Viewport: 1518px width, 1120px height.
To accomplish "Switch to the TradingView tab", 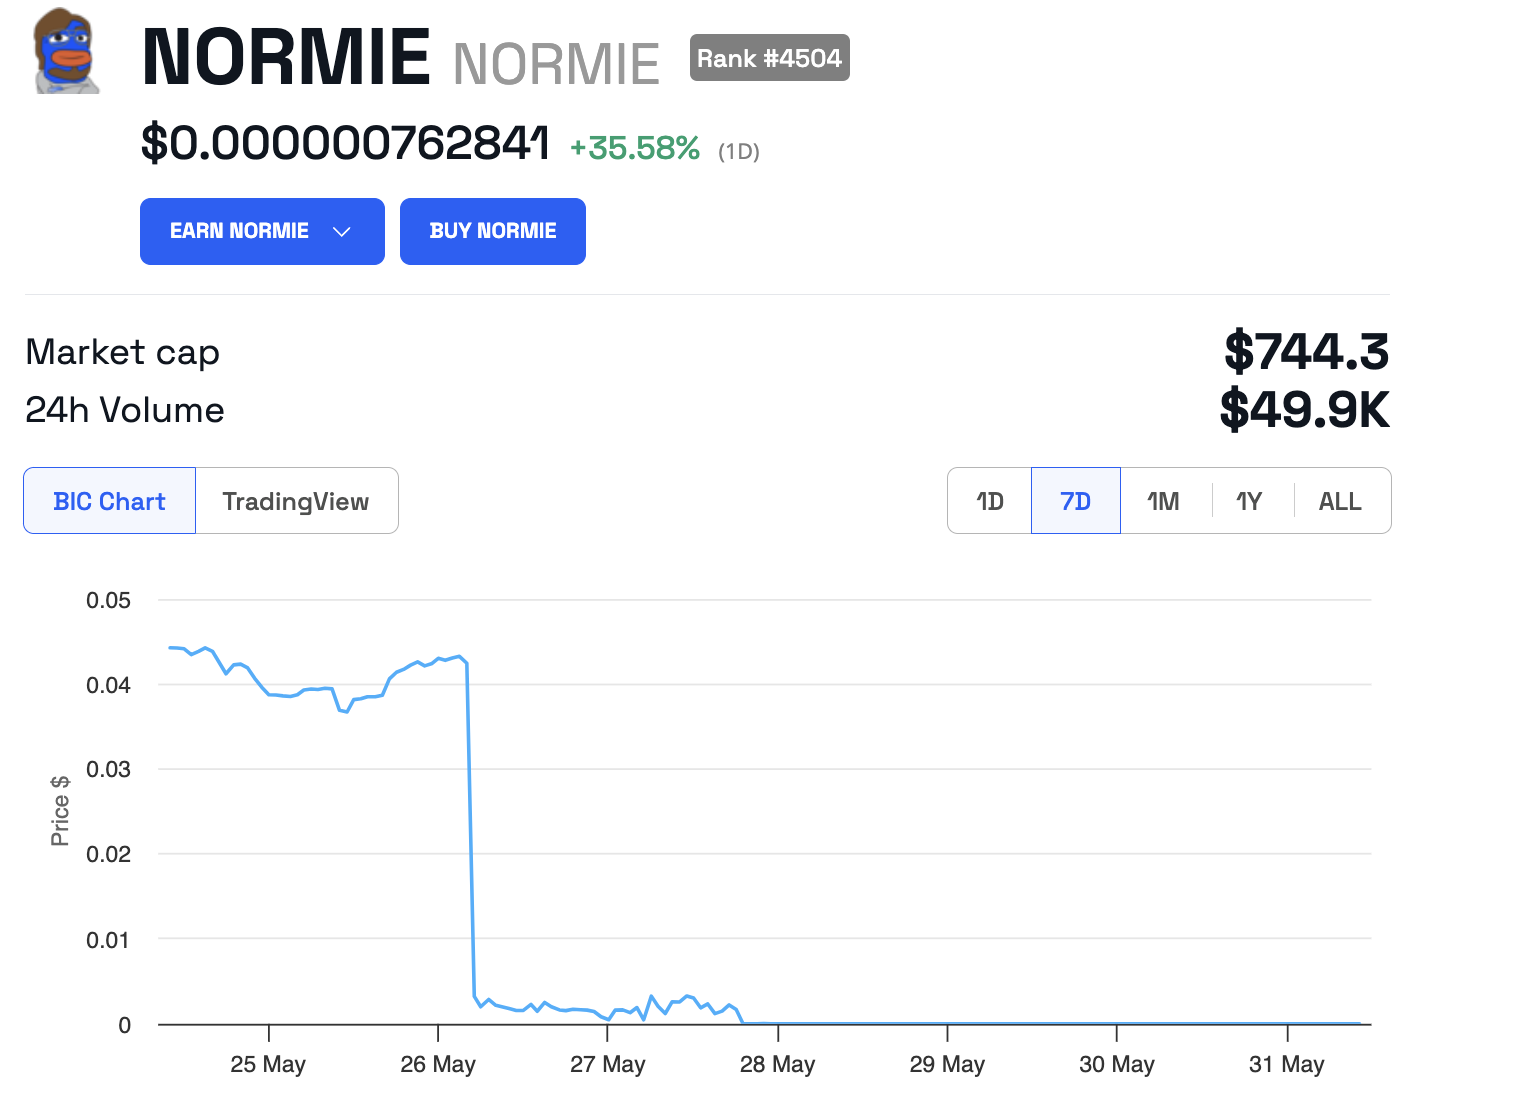I will [296, 501].
